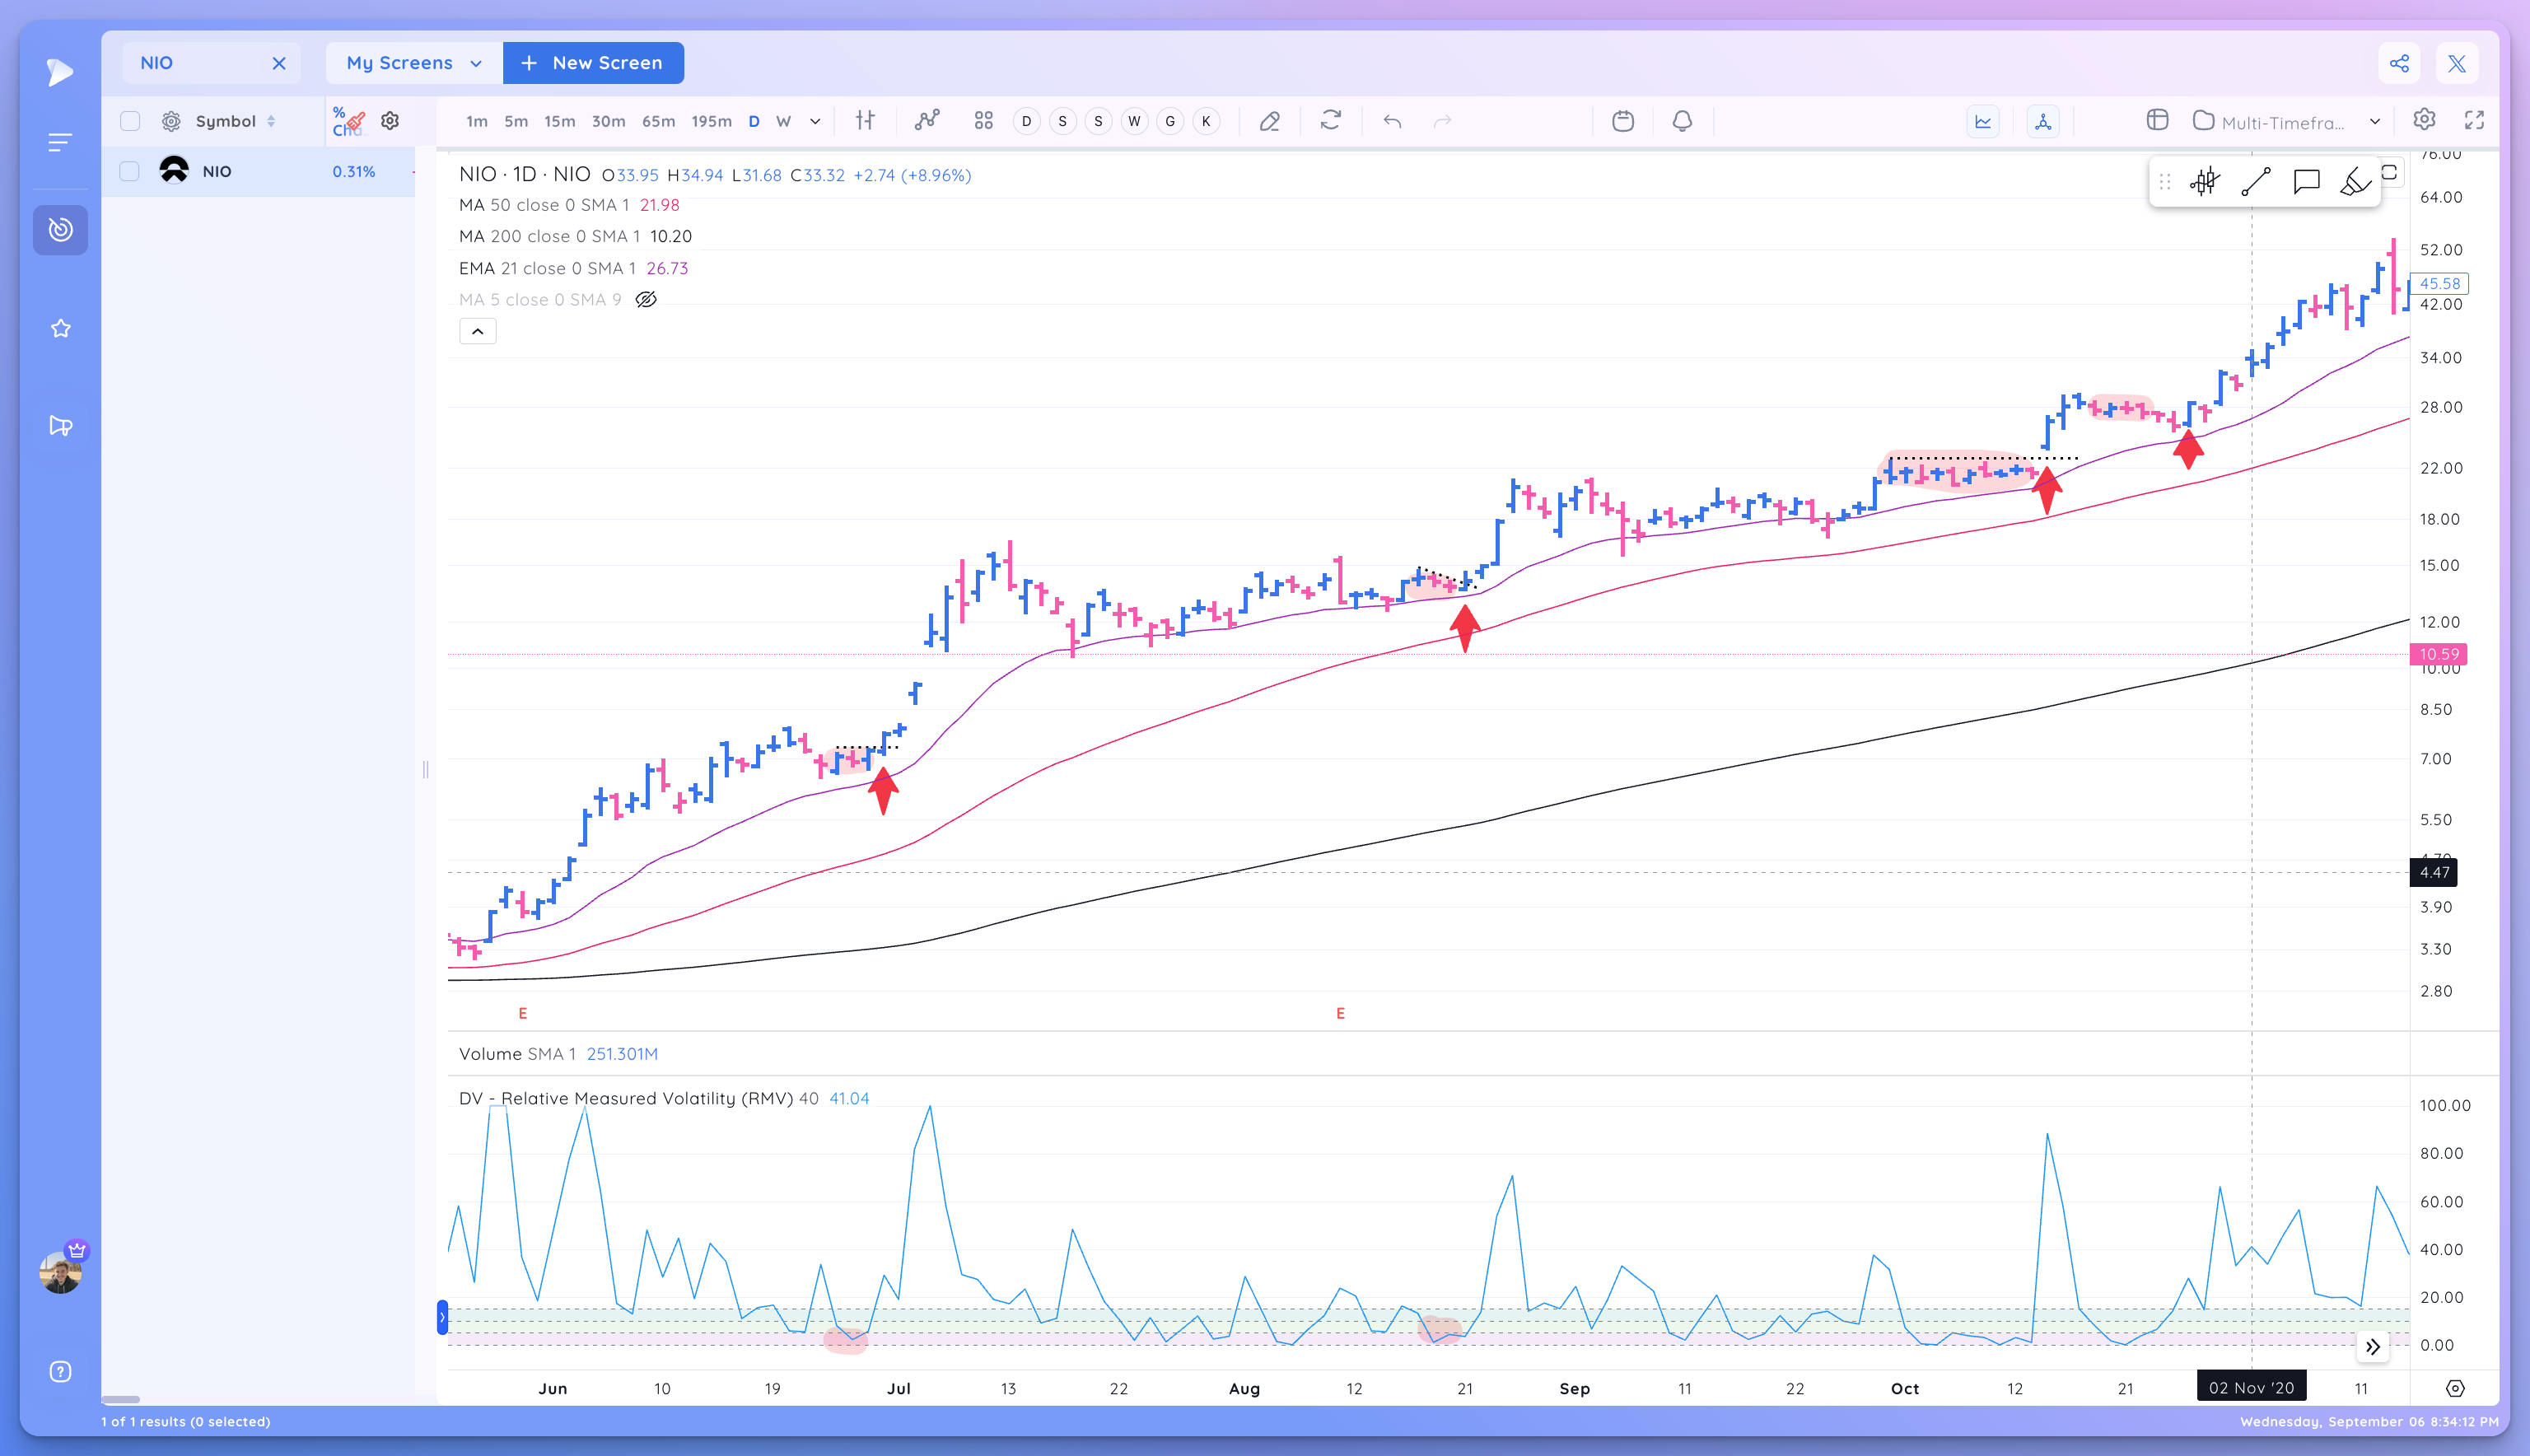Expand chart to fullscreen
2530x1456 pixels.
(2476, 120)
